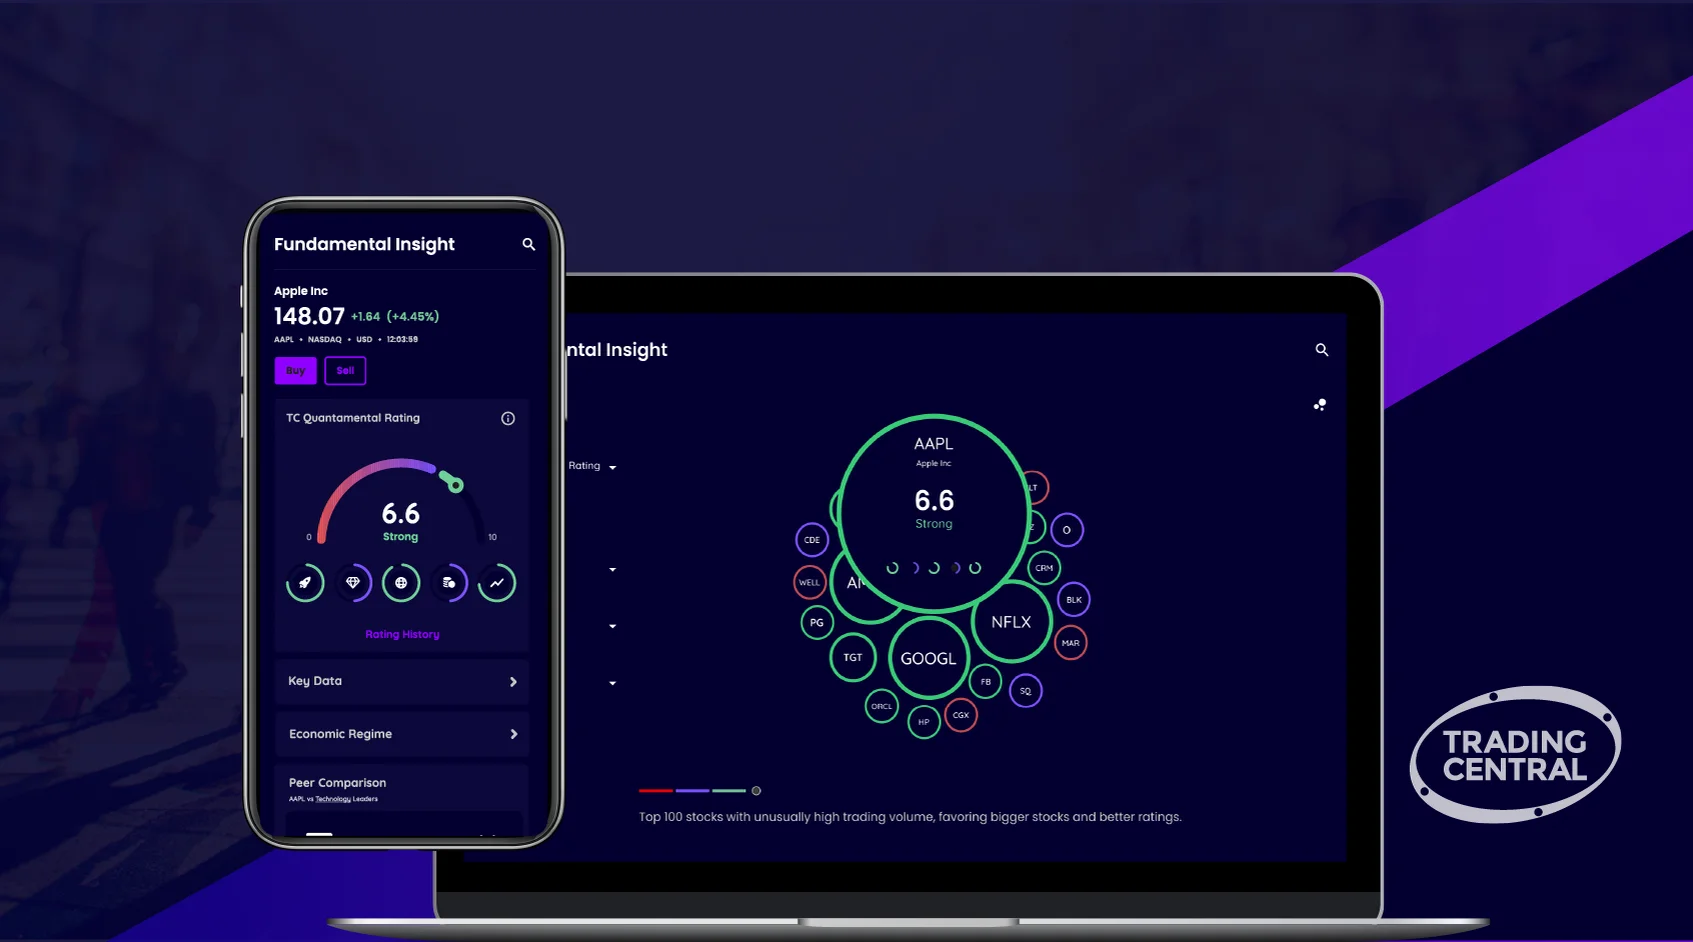This screenshot has width=1693, height=942.
Task: Open search on the phone Fundamental Insight screen
Action: [529, 244]
